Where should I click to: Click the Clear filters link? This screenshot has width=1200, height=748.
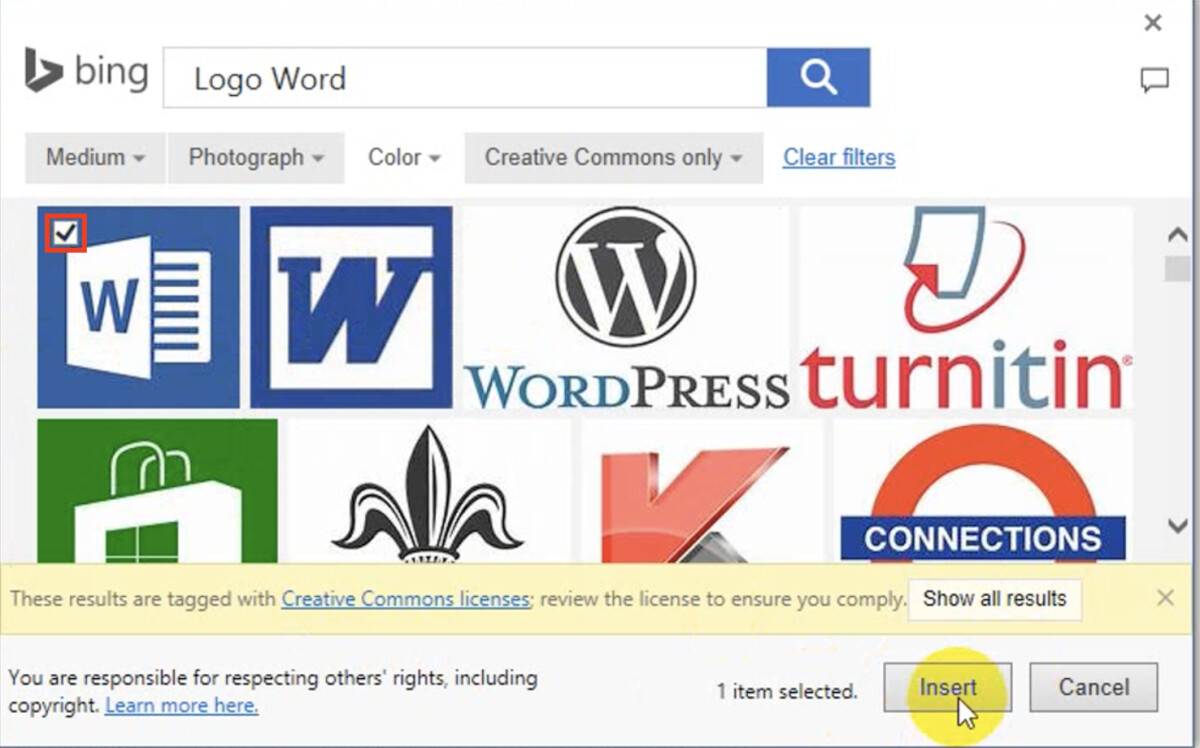(839, 157)
